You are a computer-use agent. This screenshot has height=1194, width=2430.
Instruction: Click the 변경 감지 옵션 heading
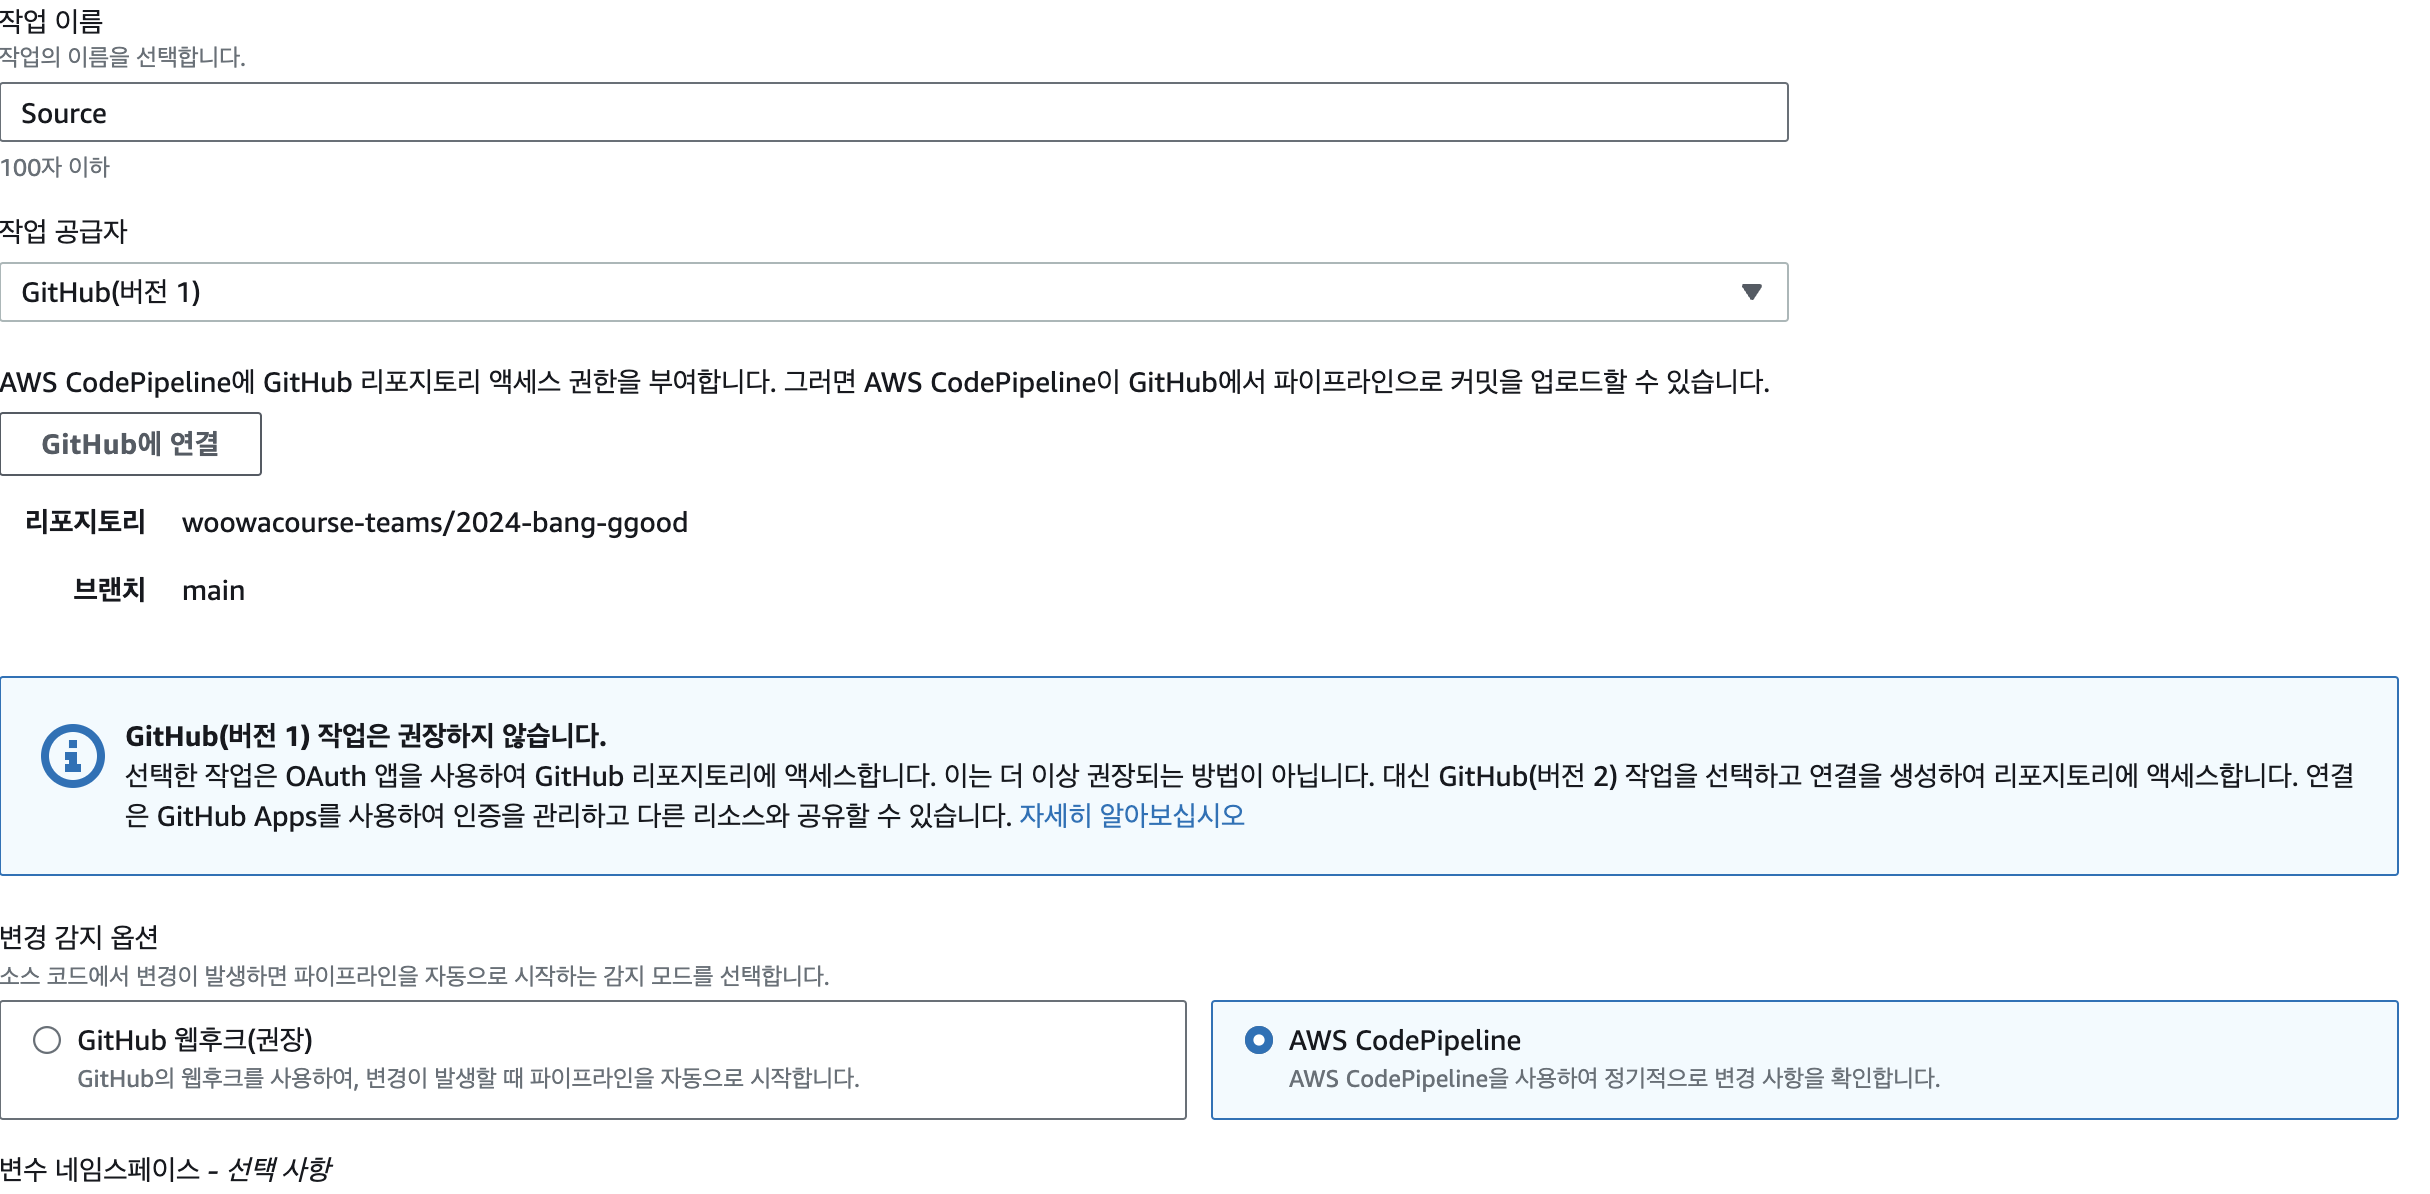79,937
